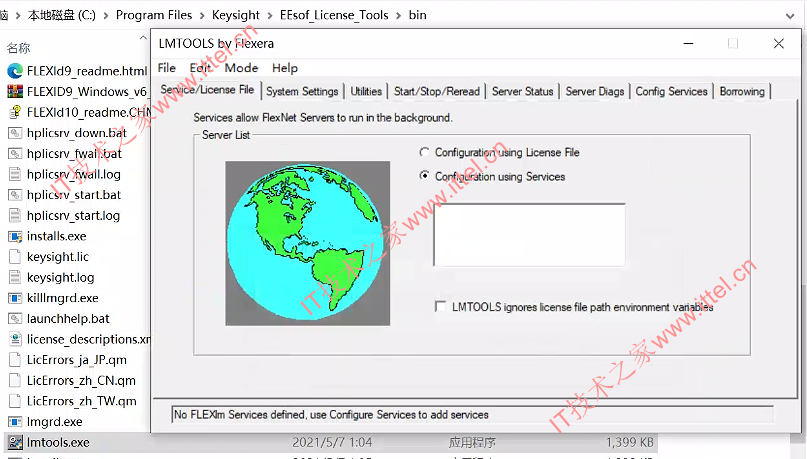This screenshot has width=807, height=459.
Task: Switch to the Start/Stop/Reread tab
Action: tap(436, 92)
